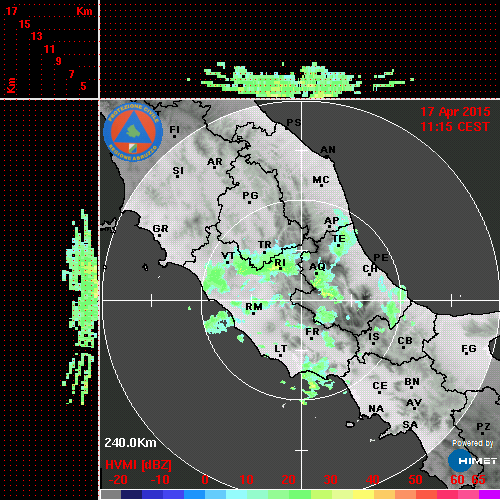Select the FI city label

[x=174, y=129]
